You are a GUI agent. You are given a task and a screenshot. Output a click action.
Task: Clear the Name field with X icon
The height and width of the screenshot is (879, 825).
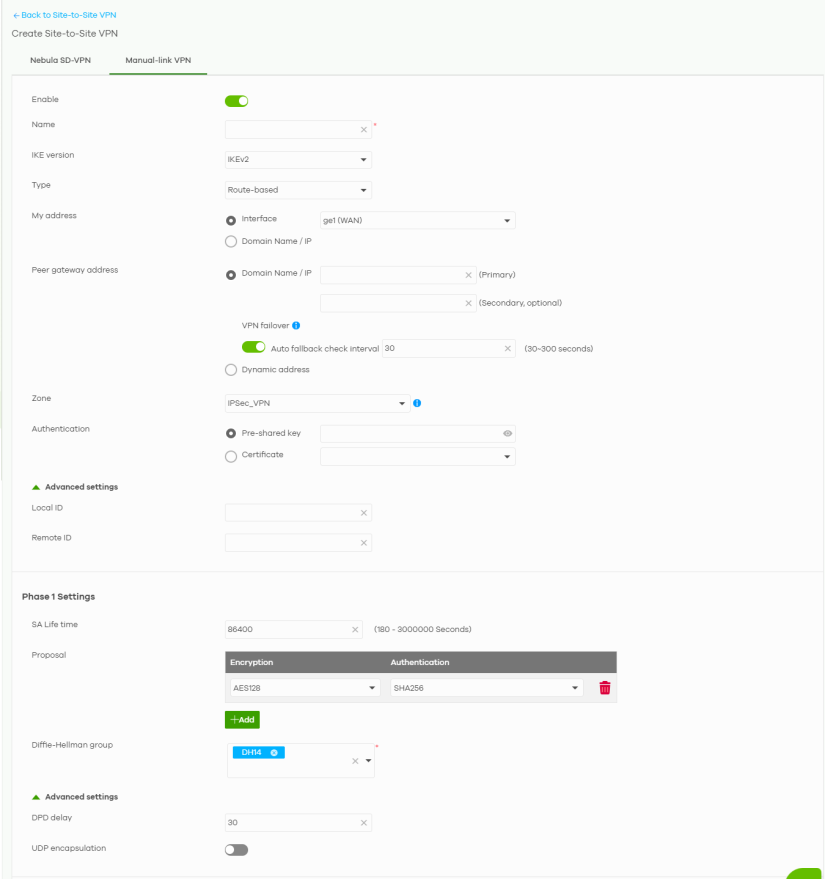click(364, 130)
